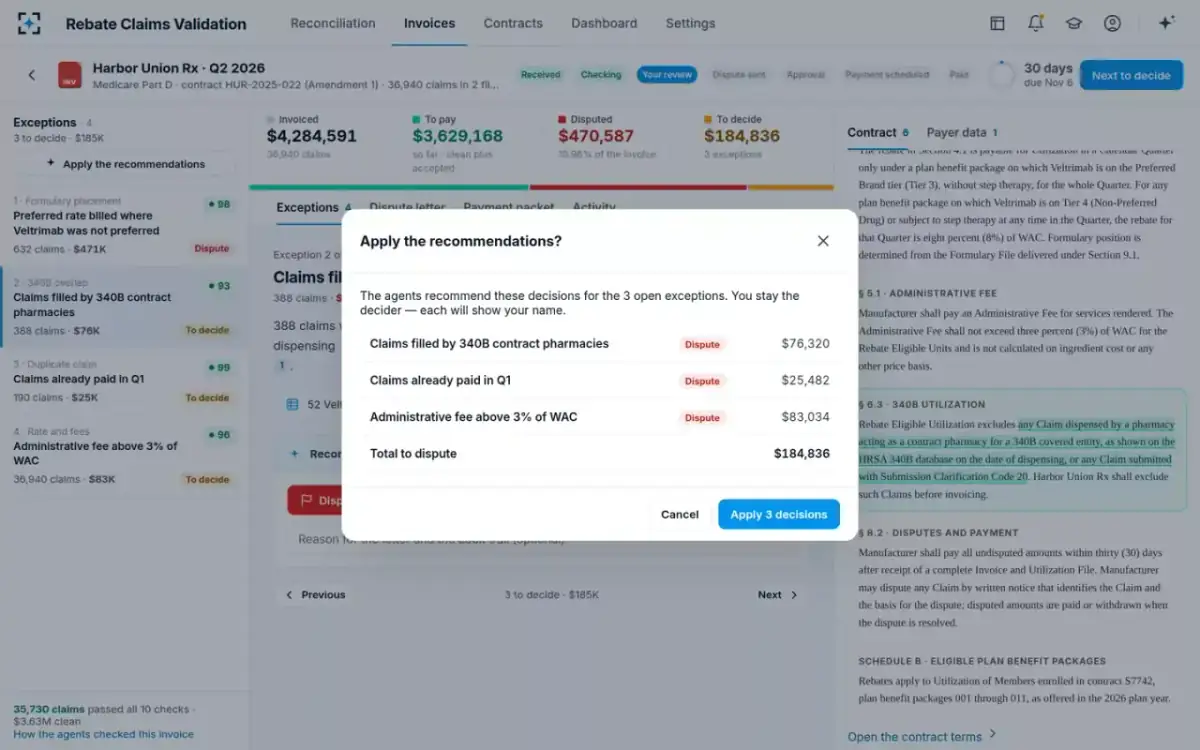Image resolution: width=1200 pixels, height=750 pixels.
Task: Switch to the Payer data tab
Action: pyautogui.click(x=962, y=132)
